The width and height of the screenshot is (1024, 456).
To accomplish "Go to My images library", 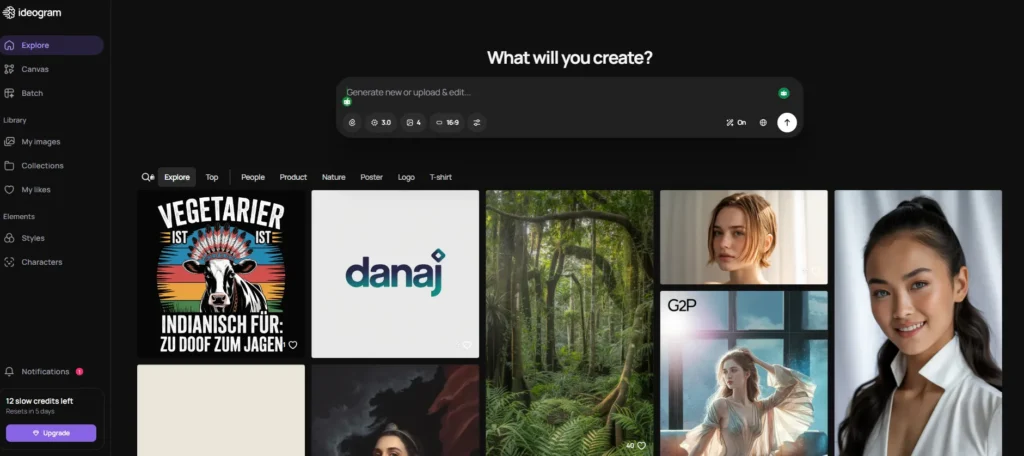I will click(40, 142).
